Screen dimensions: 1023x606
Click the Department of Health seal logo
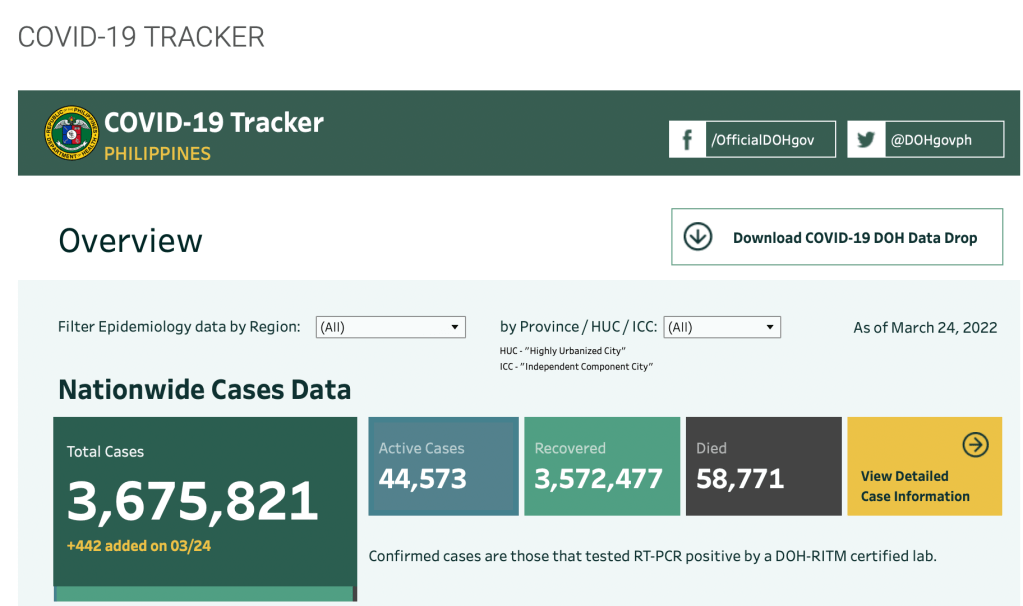(72, 134)
